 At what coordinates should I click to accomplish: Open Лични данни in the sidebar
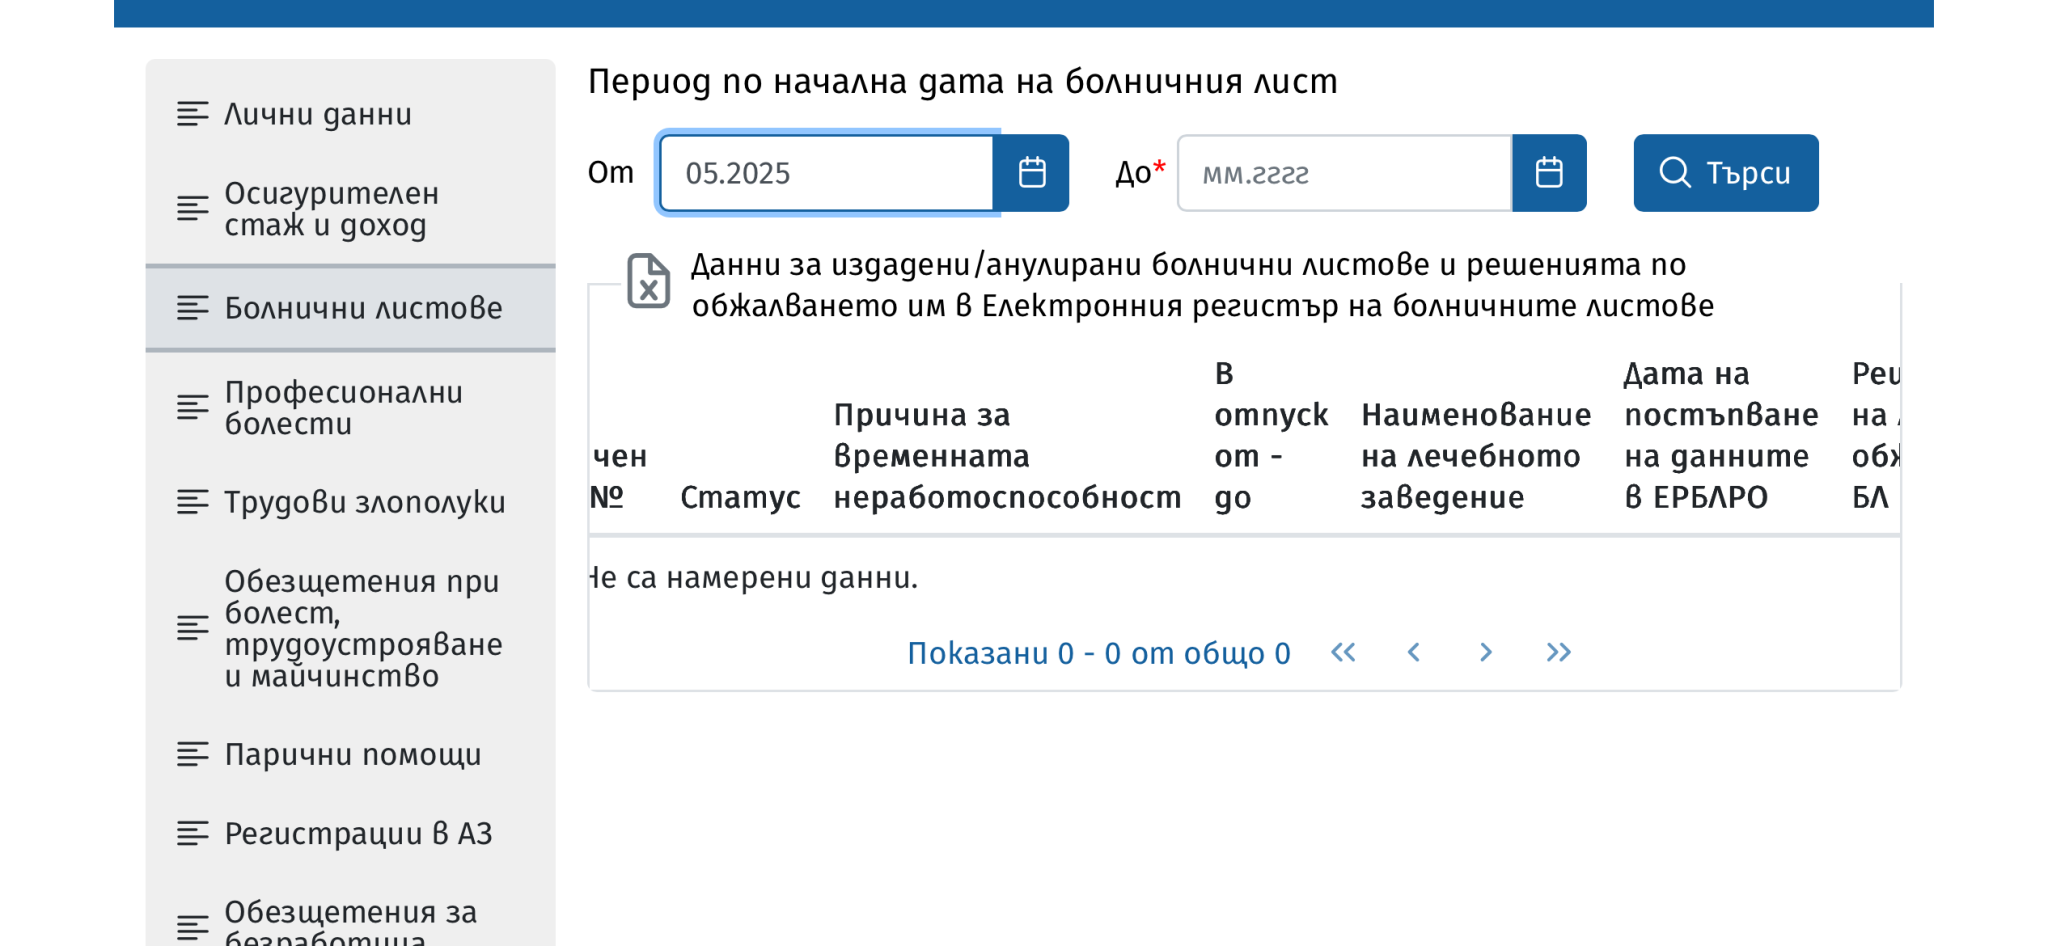click(318, 115)
